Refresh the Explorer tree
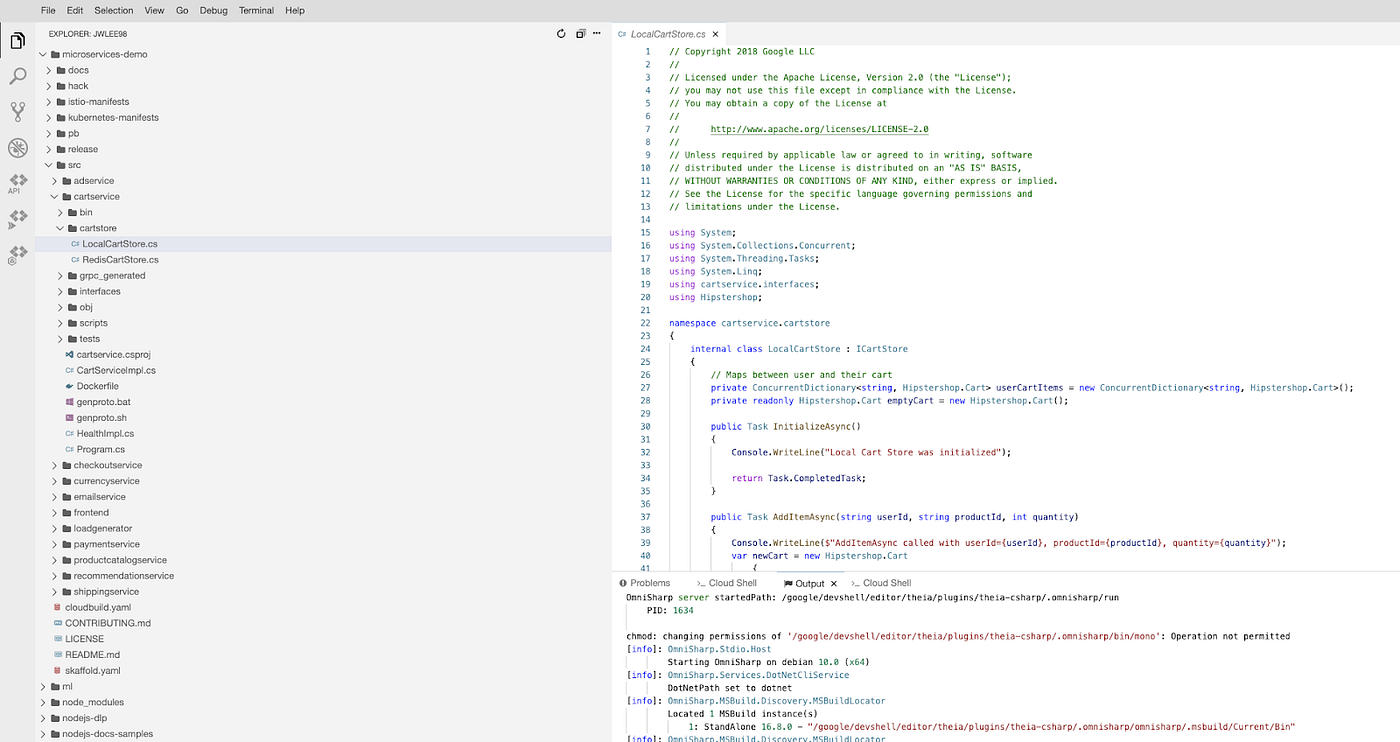Screen dimensions: 1400x742 561,34
